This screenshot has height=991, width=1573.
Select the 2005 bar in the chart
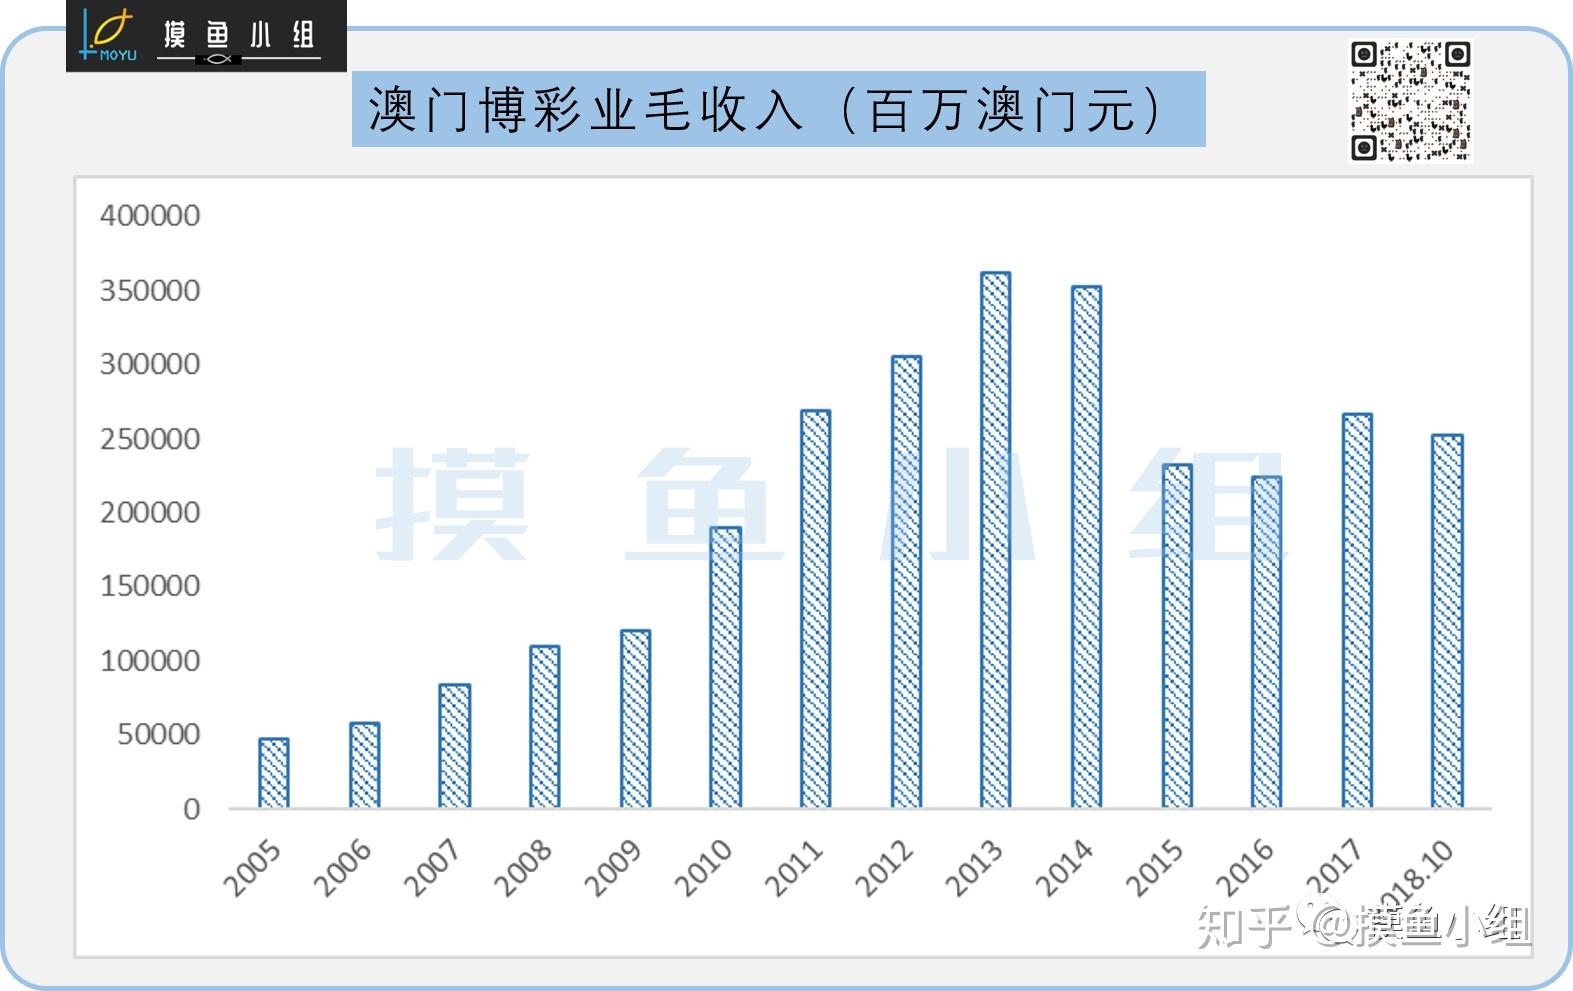point(273,773)
